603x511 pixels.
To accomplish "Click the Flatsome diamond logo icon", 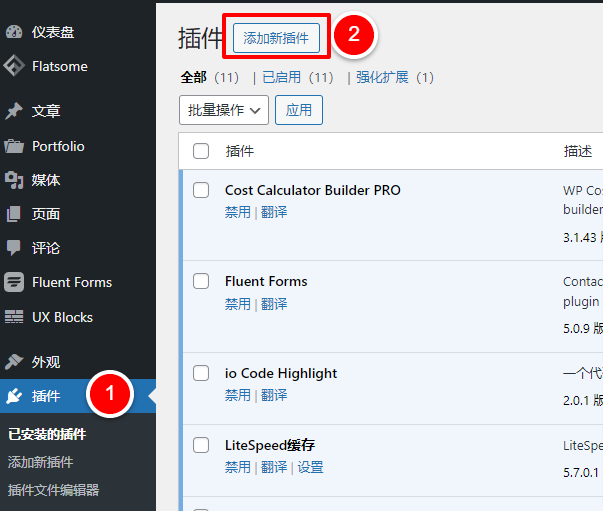I will 14,66.
